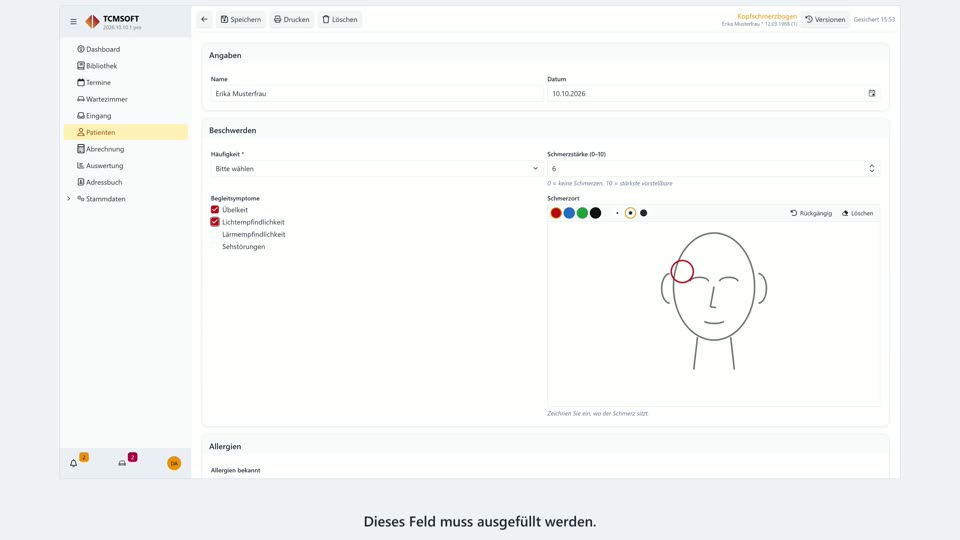Expand the Stammdaten chevron
The width and height of the screenshot is (960, 540).
(x=69, y=198)
